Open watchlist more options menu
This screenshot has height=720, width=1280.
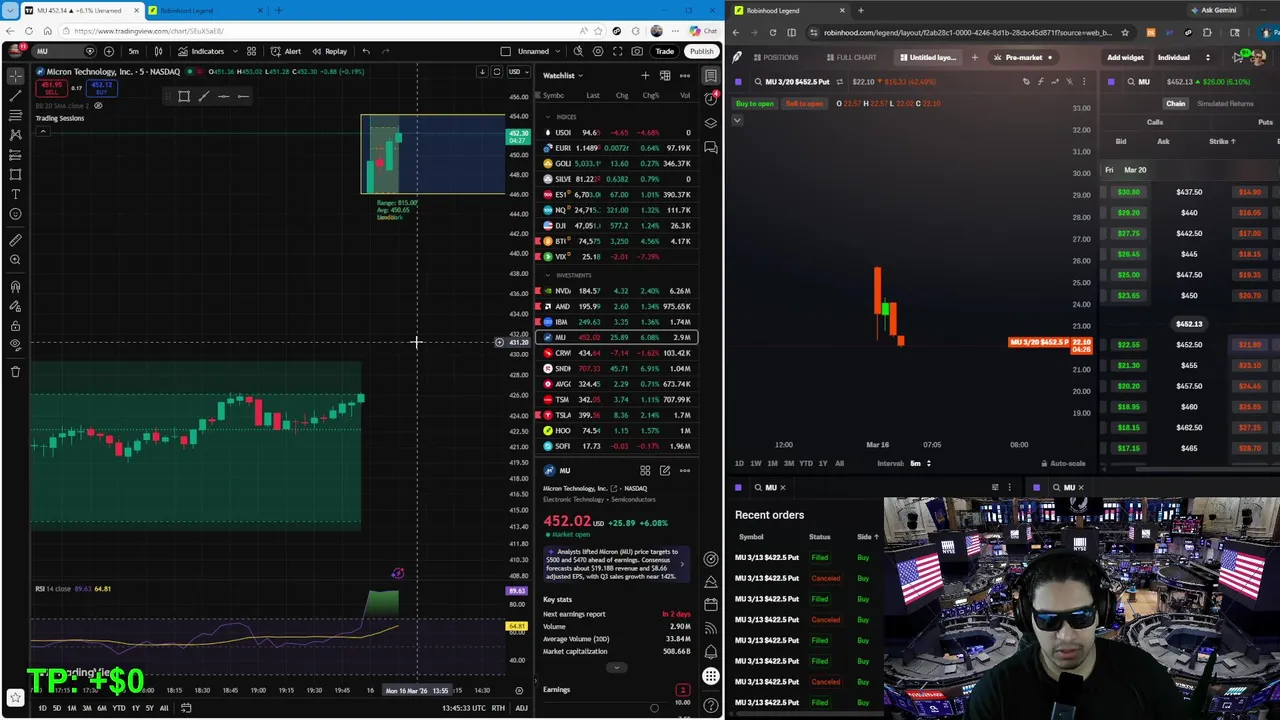pyautogui.click(x=684, y=75)
